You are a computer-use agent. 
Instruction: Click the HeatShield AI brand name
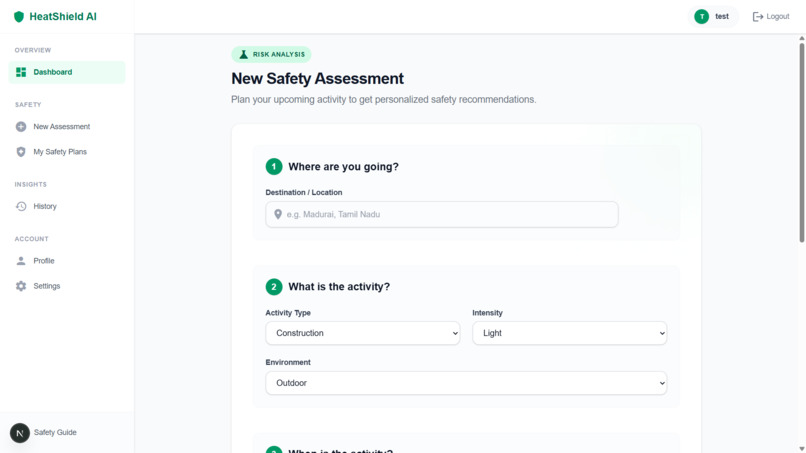(63, 16)
